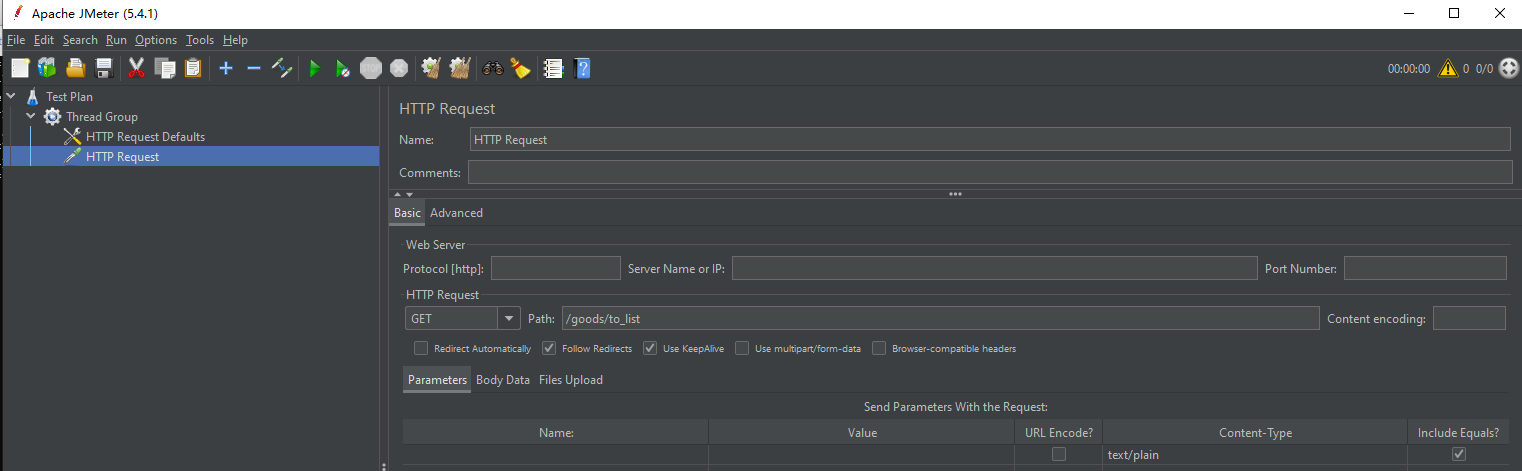Screen dimensions: 1522x471
Task: Switch to the Advanced tab
Action: pos(456,213)
